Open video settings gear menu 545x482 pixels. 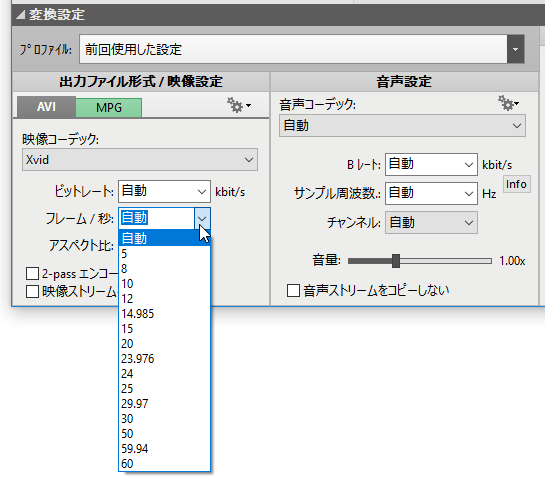[x=239, y=105]
